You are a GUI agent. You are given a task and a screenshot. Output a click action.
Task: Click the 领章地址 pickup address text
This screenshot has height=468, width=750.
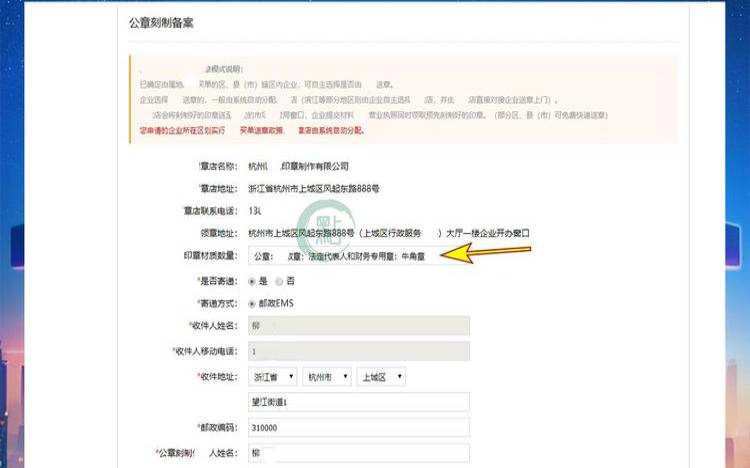389,233
